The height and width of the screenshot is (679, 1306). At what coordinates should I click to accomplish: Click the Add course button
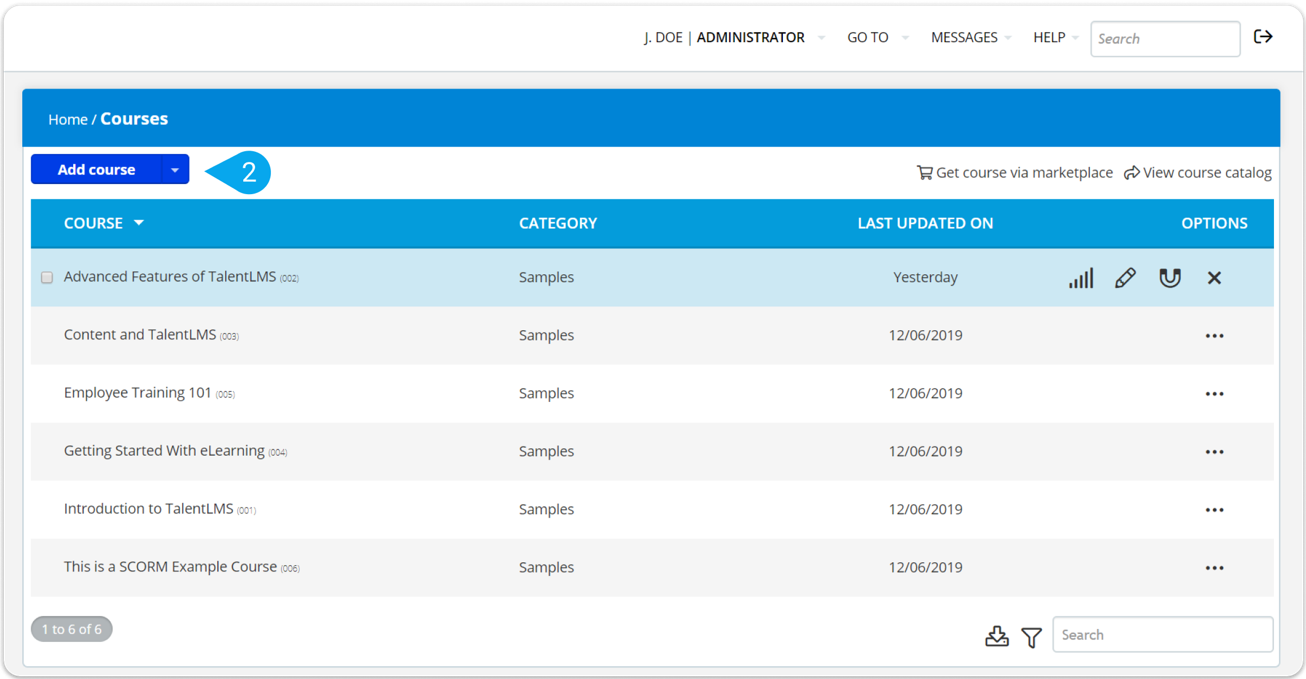pos(96,170)
